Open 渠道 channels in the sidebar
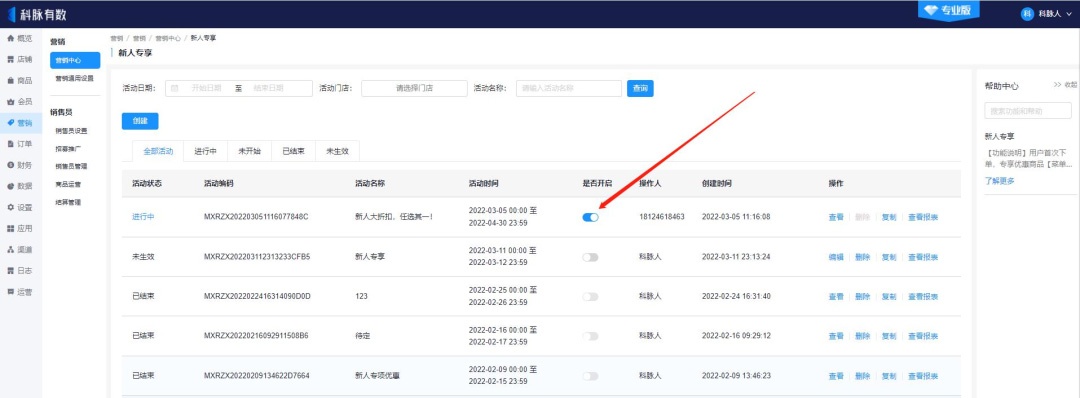The width and height of the screenshot is (1080, 398). click(20, 249)
